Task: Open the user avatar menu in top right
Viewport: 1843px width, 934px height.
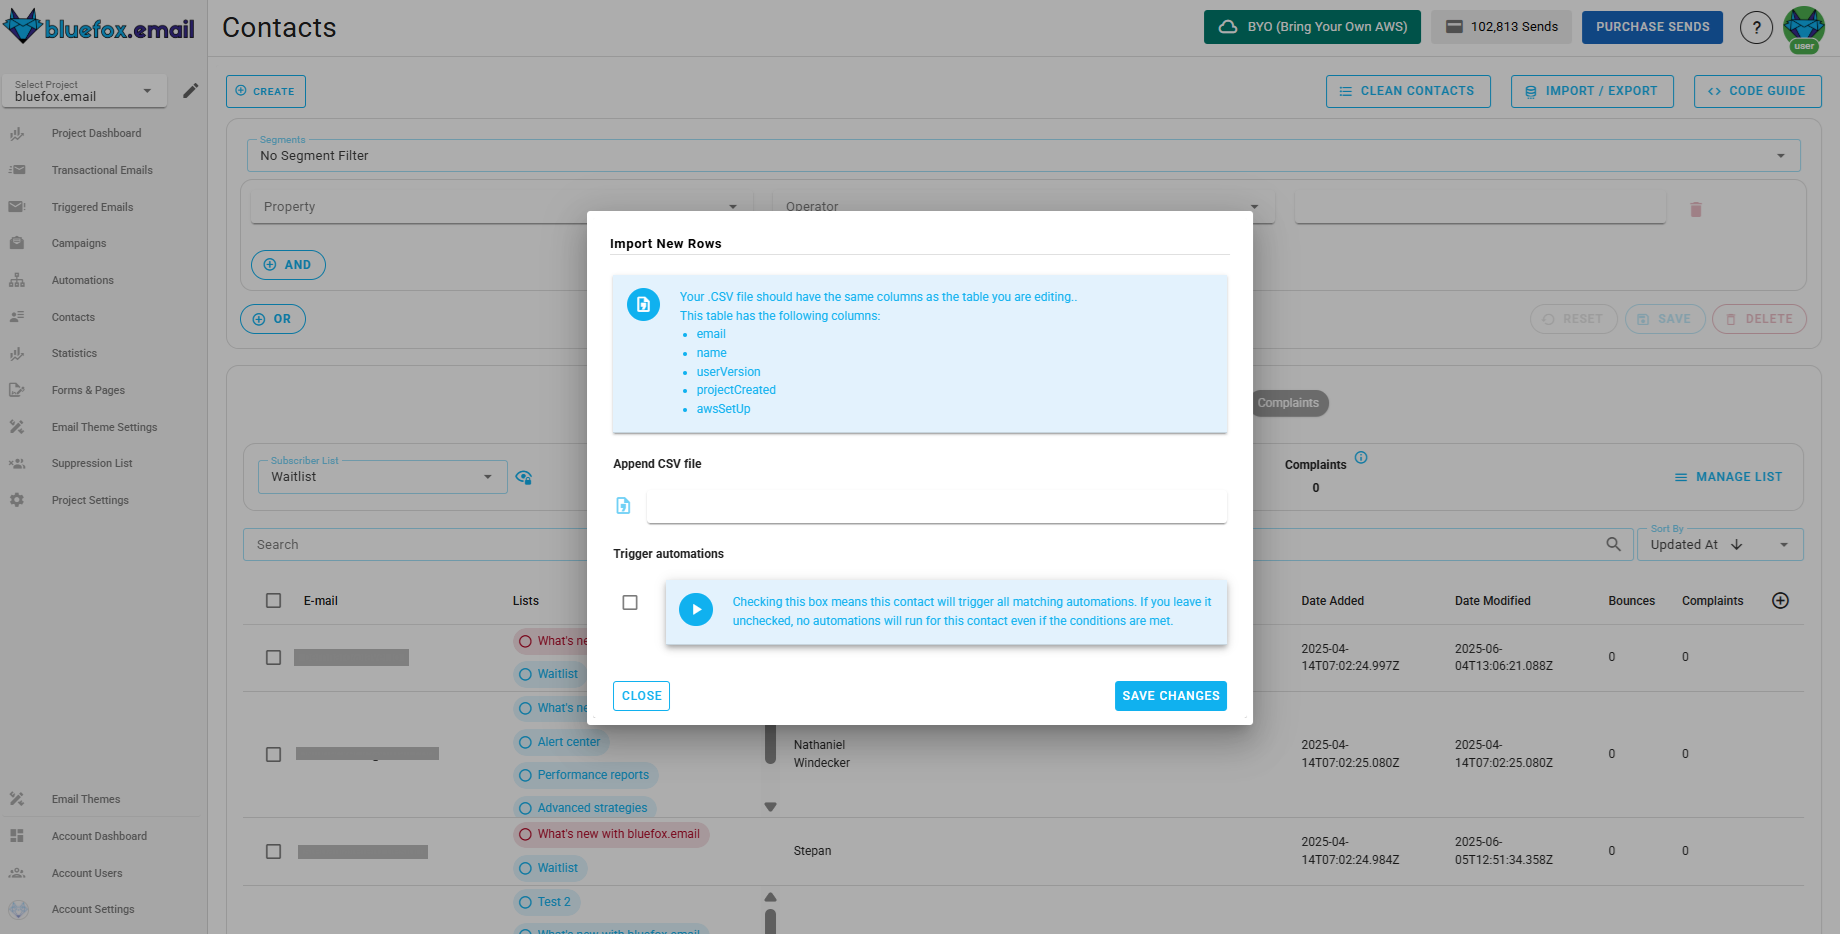Action: tap(1803, 27)
